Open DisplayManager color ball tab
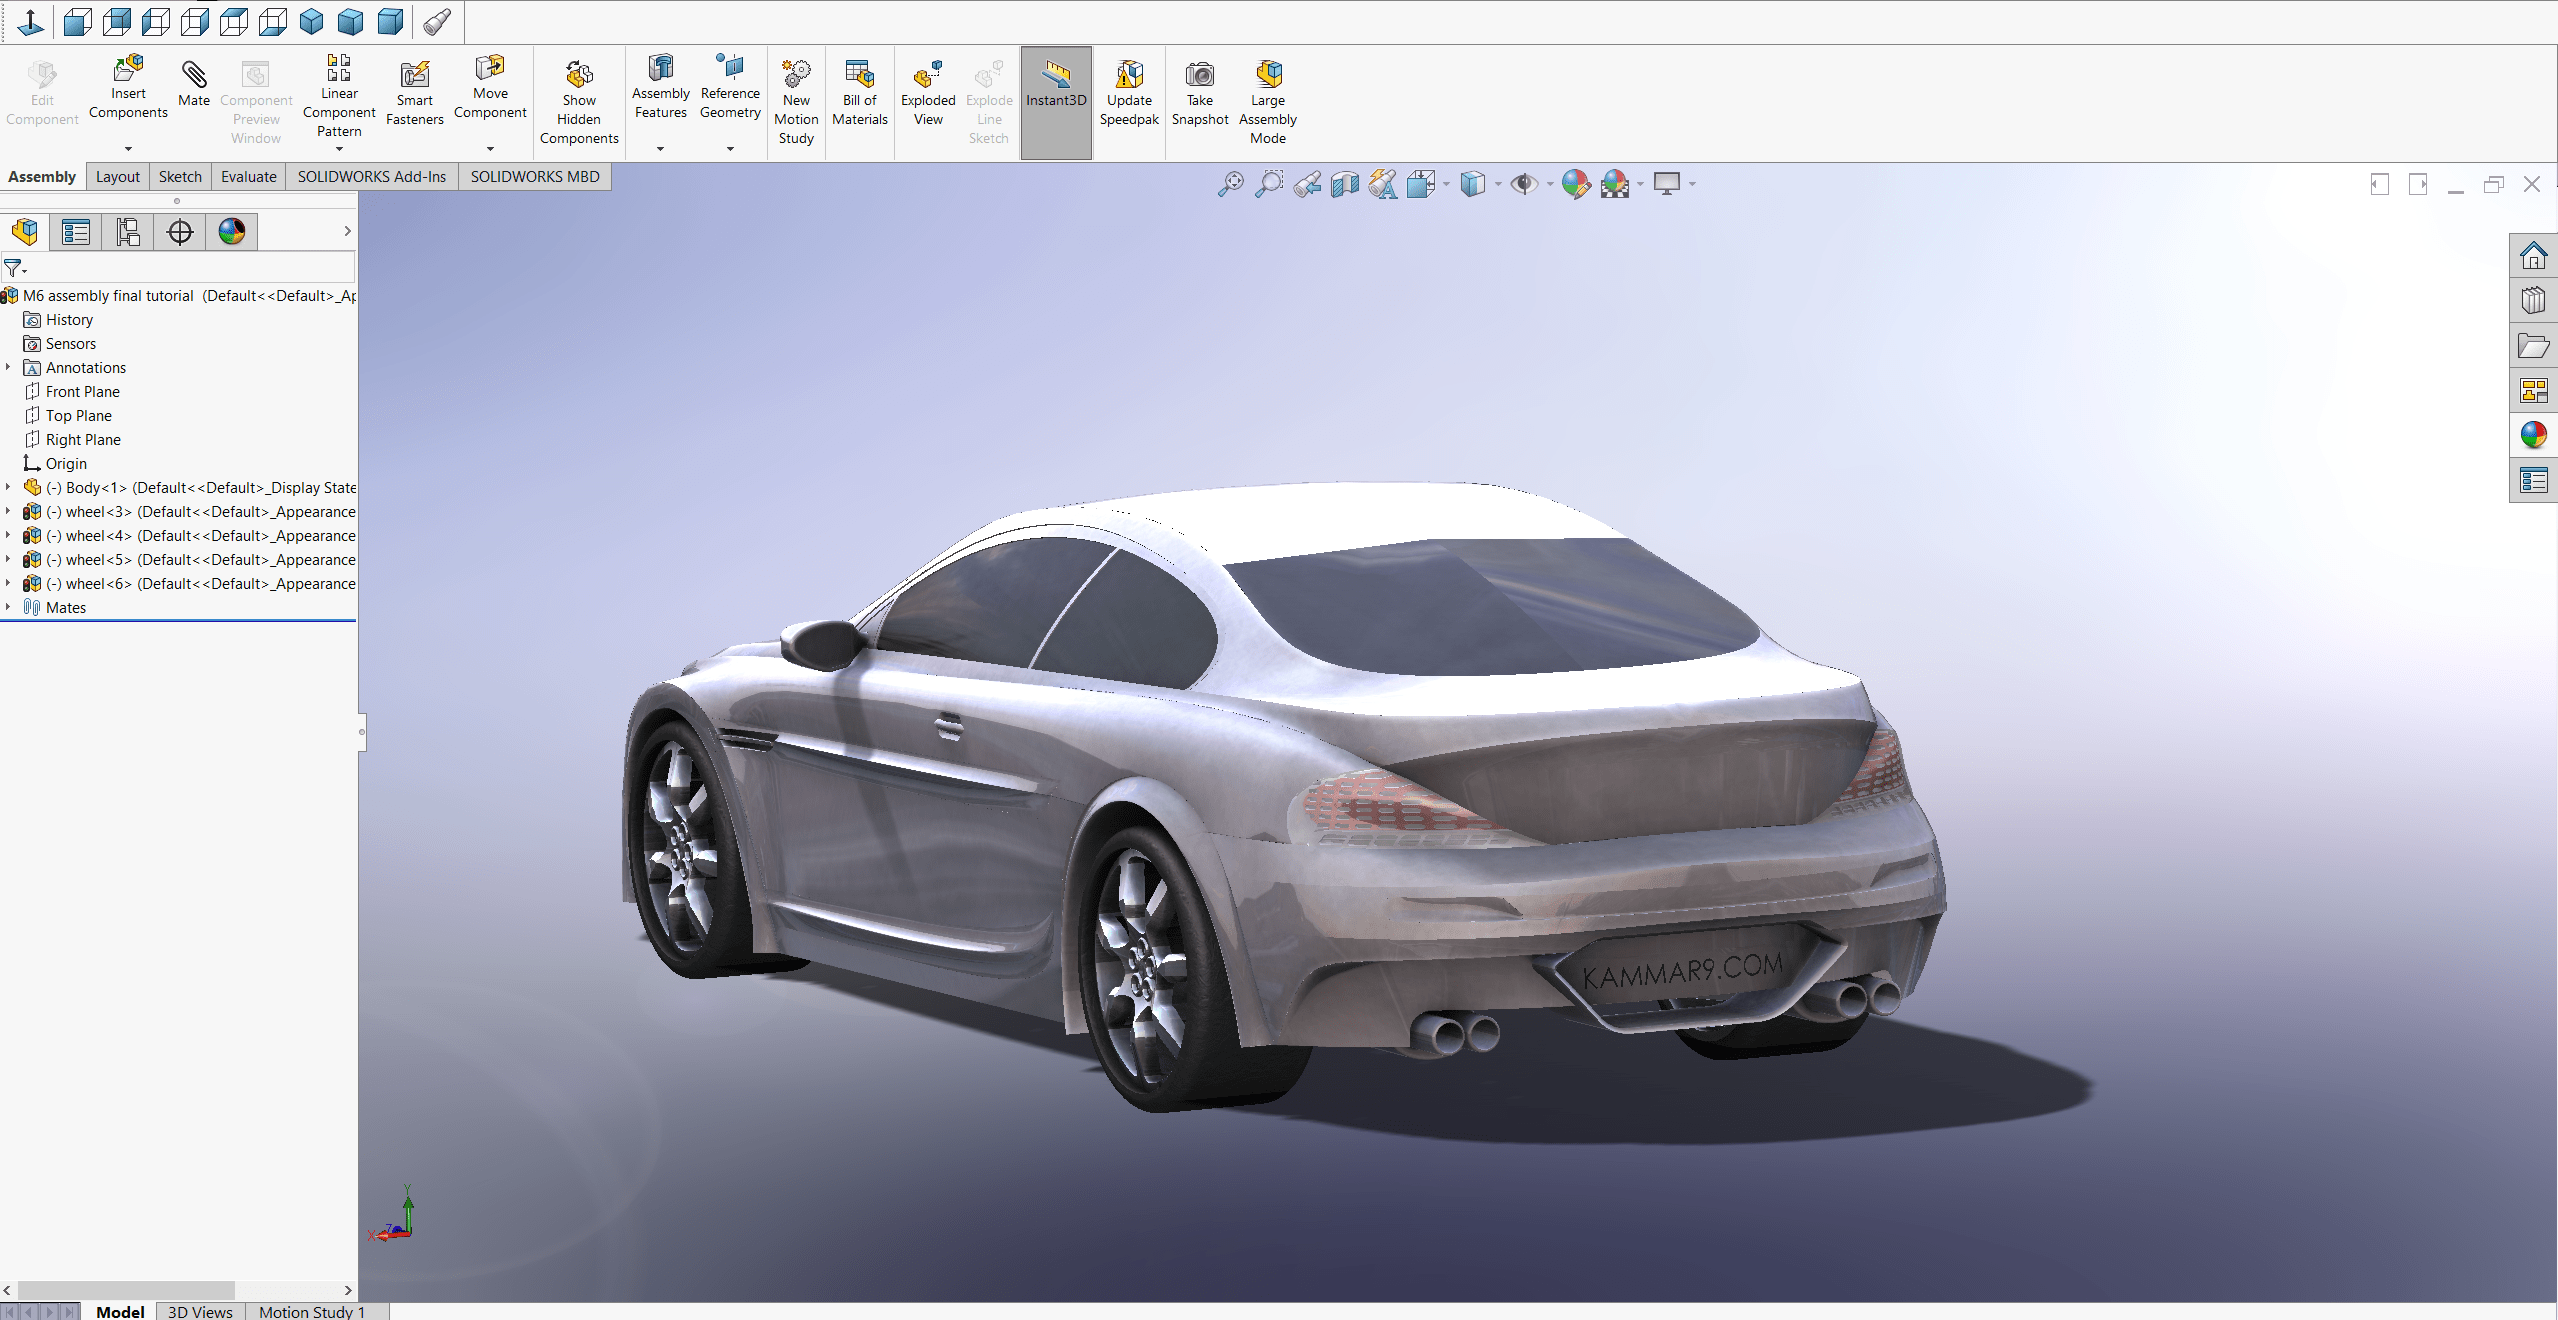 tap(232, 232)
